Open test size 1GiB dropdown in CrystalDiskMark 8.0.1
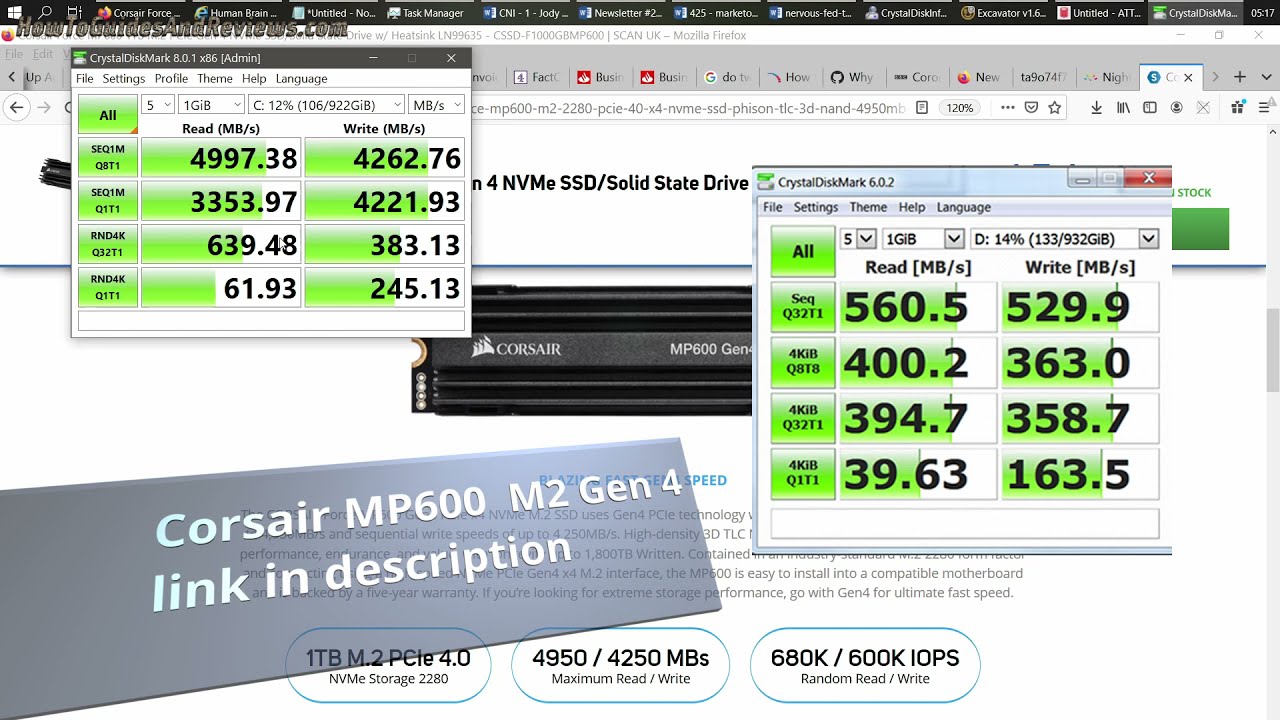1280x720 pixels. (211, 105)
